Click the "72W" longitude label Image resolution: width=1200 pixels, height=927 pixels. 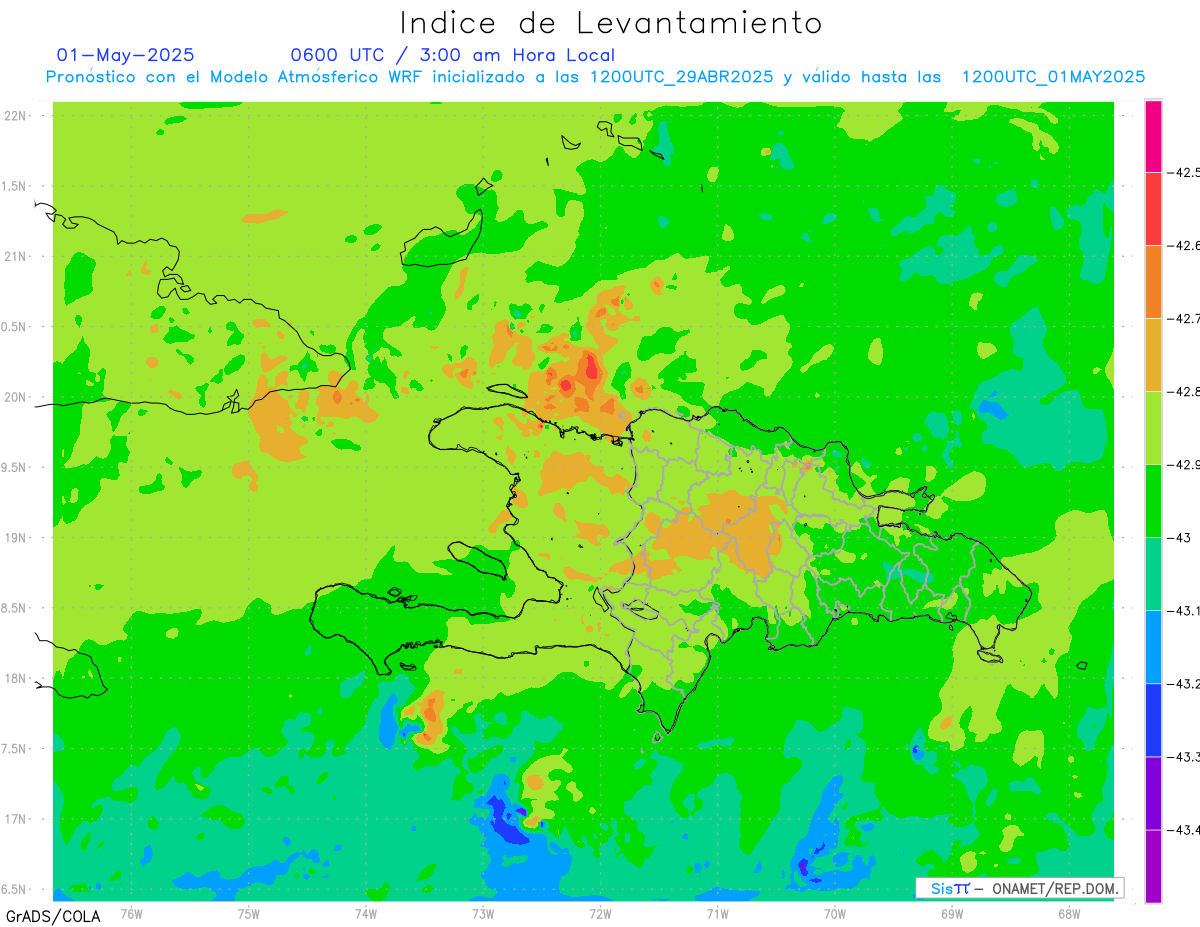click(600, 913)
